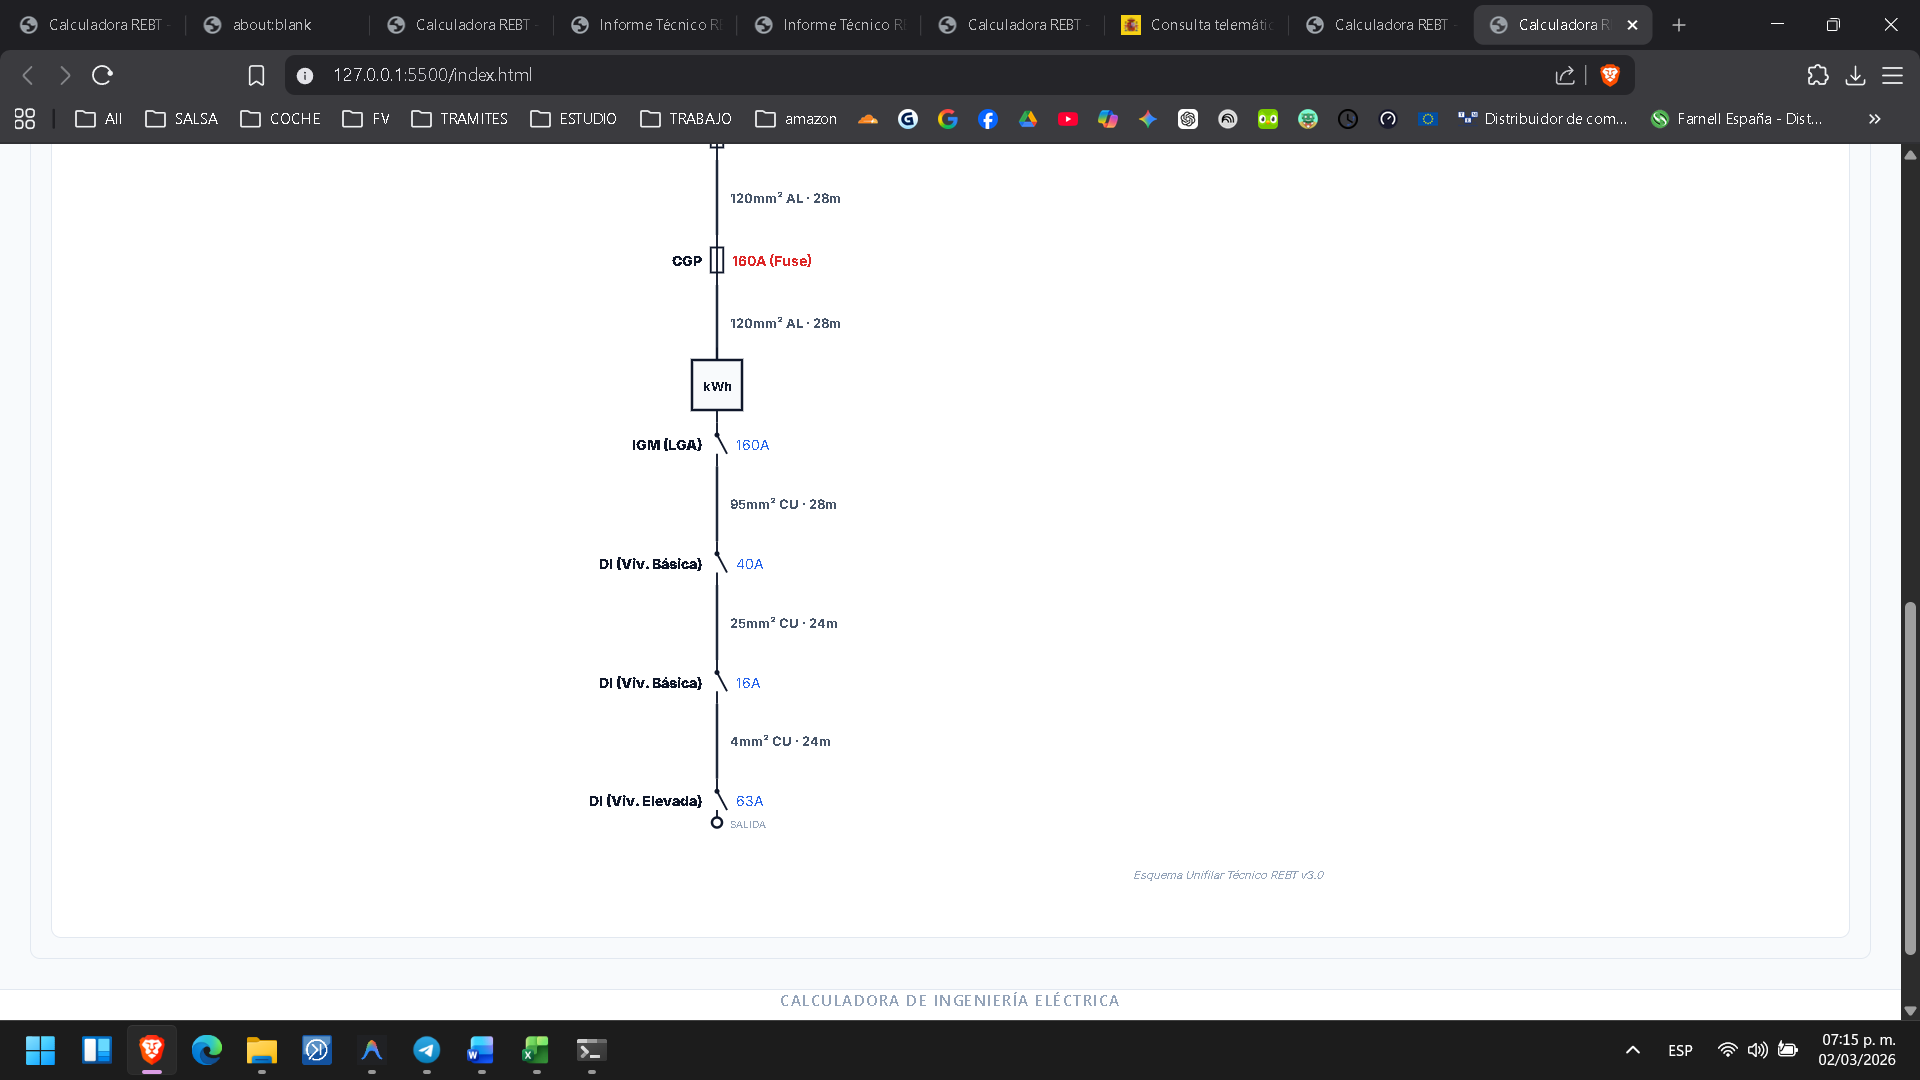Switch to the about:blank tab
This screenshot has height=1080, width=1920.
click(272, 25)
